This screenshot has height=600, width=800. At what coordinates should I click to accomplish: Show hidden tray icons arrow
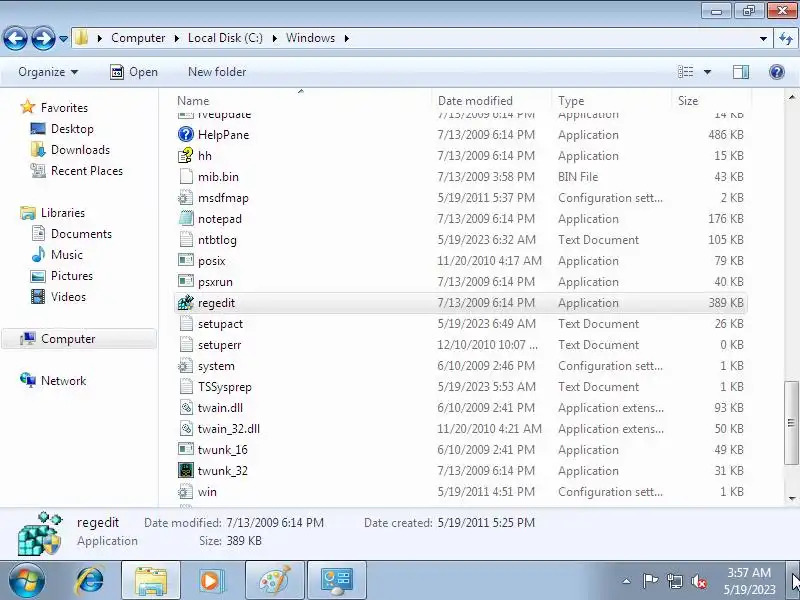(x=627, y=581)
